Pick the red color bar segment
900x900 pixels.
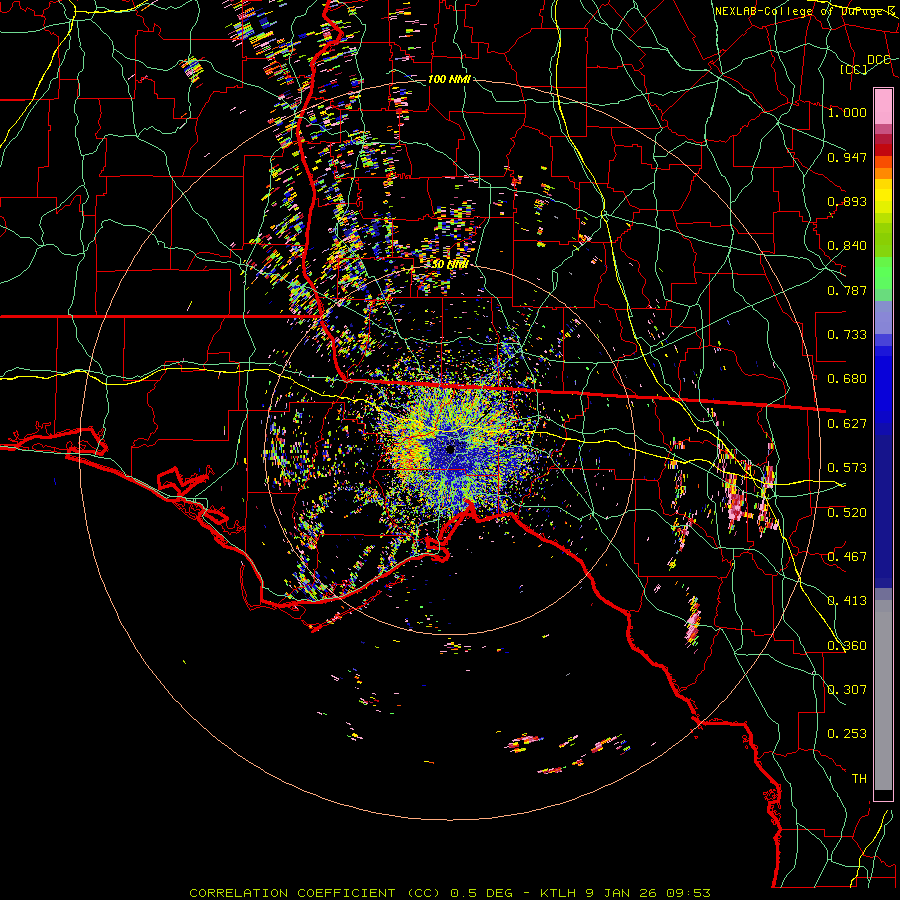point(883,150)
